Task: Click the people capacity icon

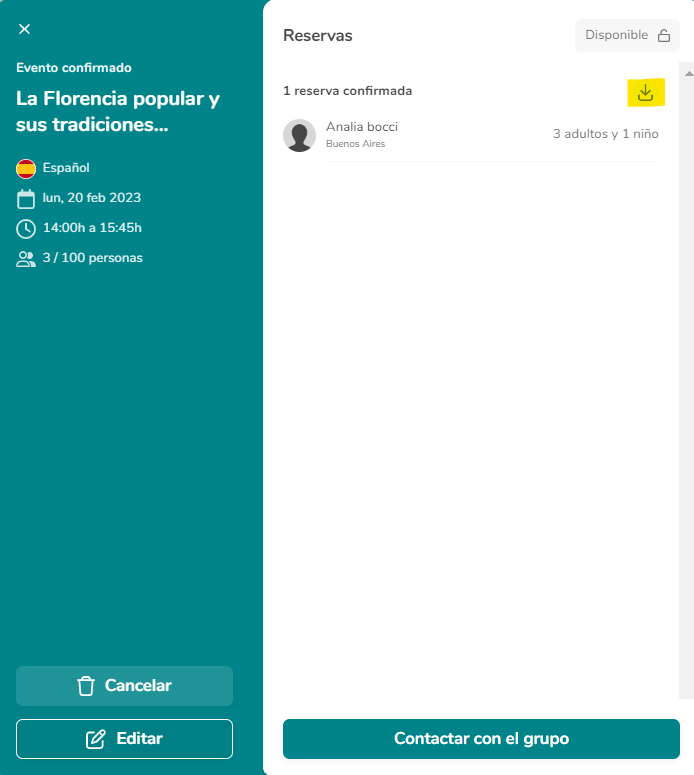Action: pyautogui.click(x=26, y=259)
